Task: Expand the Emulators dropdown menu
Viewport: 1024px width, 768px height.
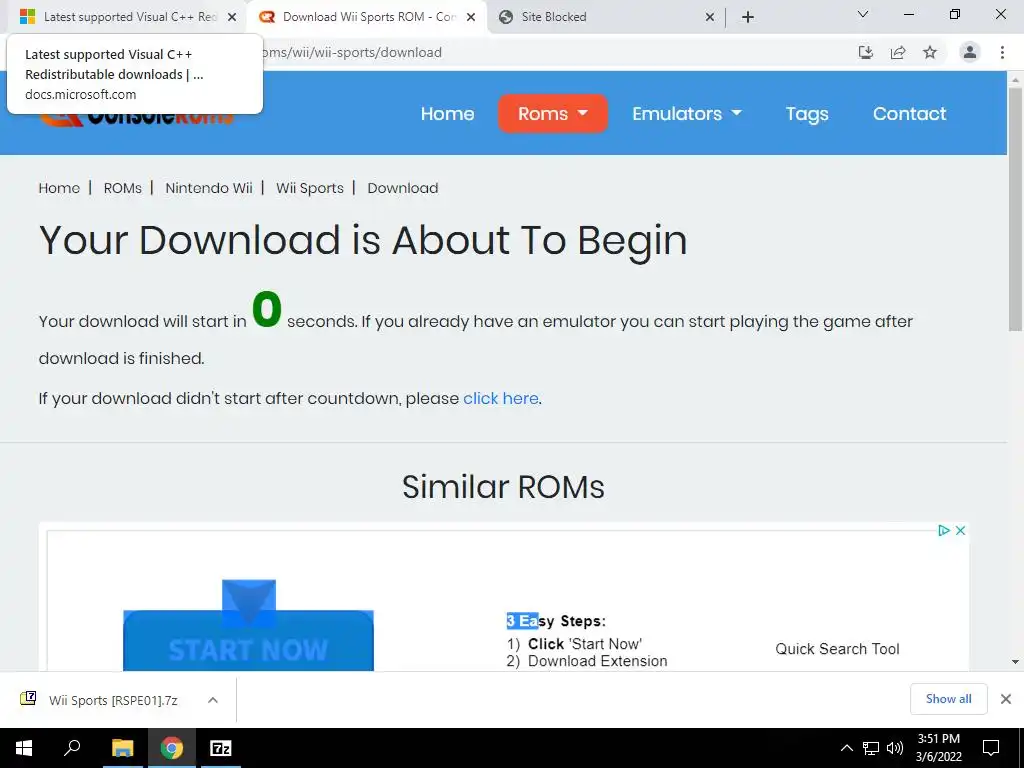Action: pos(687,114)
